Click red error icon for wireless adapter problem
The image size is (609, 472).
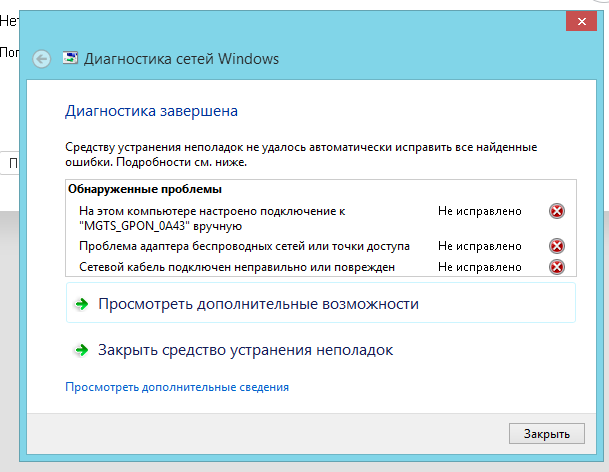pos(557,246)
